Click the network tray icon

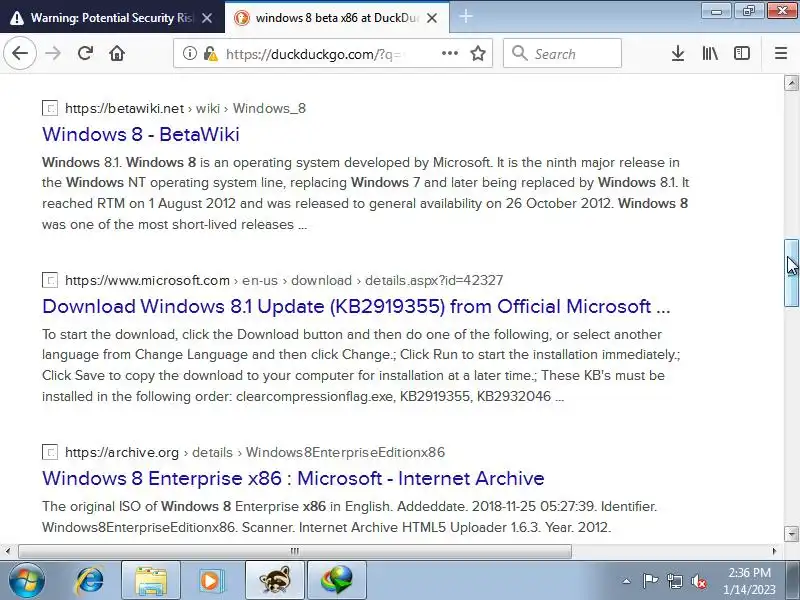point(675,581)
